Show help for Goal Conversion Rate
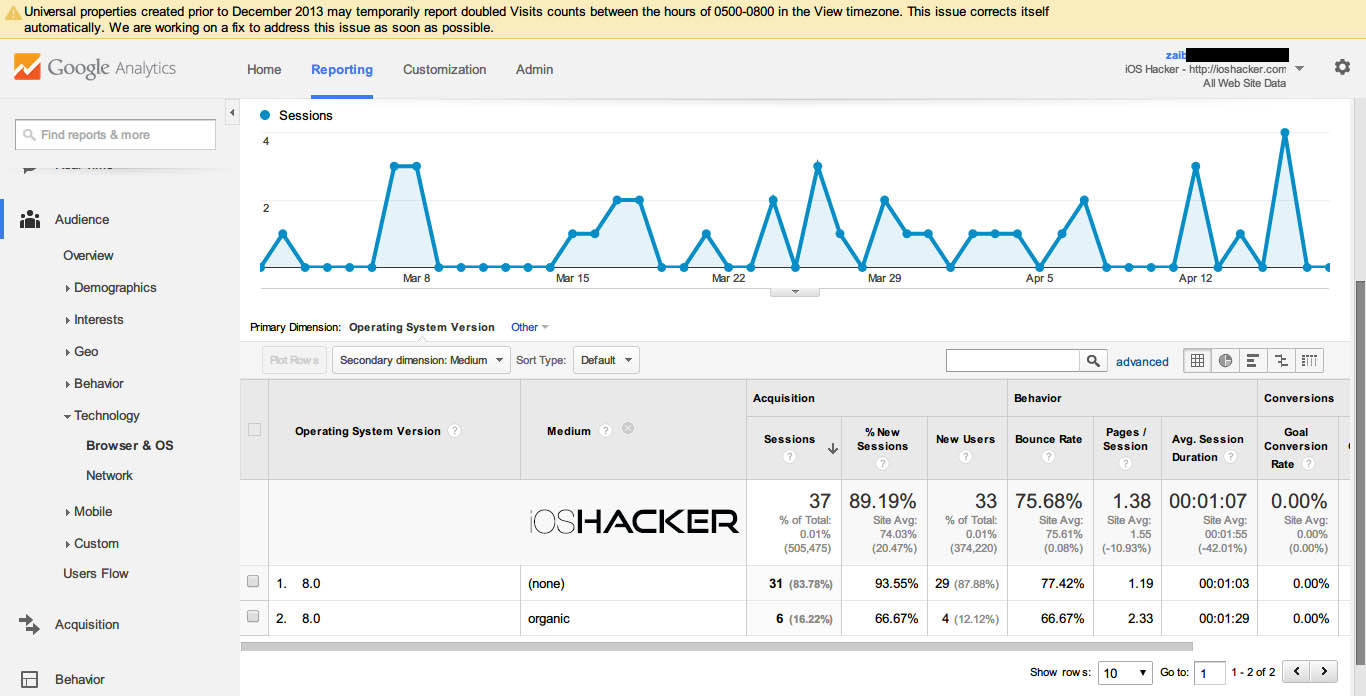This screenshot has height=696, width=1366. [1308, 464]
